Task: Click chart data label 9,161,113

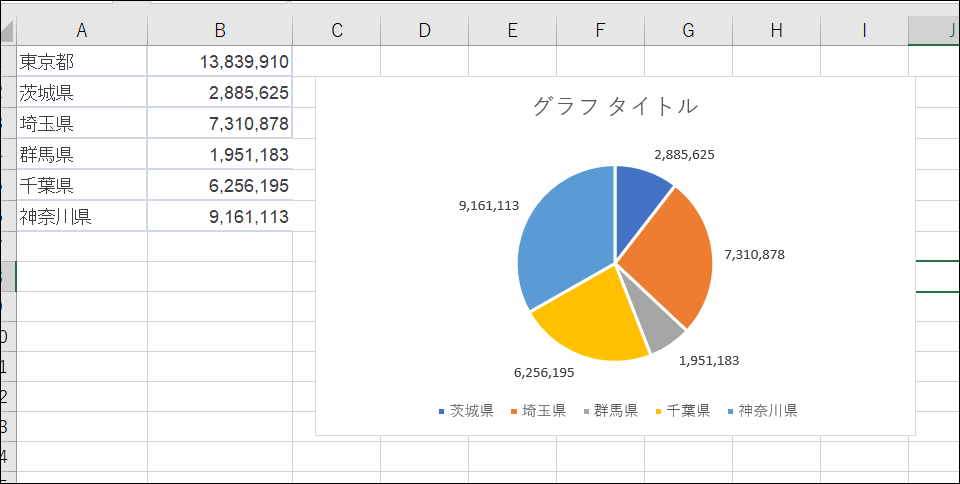Action: [x=489, y=206]
